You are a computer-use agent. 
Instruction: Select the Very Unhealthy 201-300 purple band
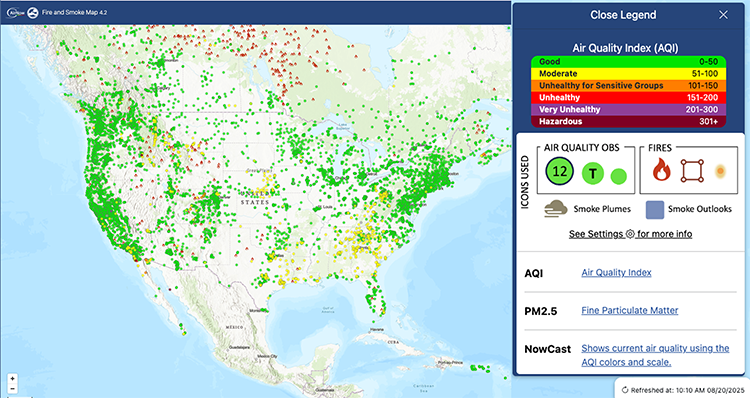tap(629, 110)
